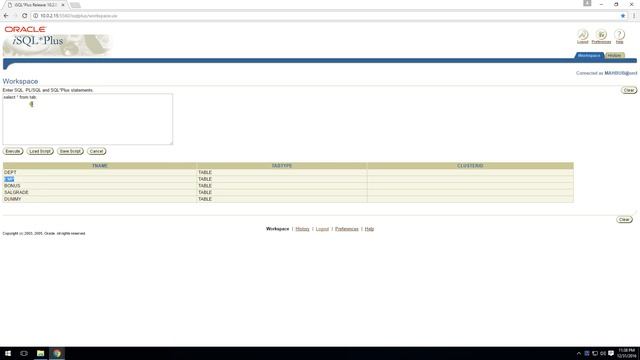Click the Oracle iSQL*Plus logo

(57, 40)
